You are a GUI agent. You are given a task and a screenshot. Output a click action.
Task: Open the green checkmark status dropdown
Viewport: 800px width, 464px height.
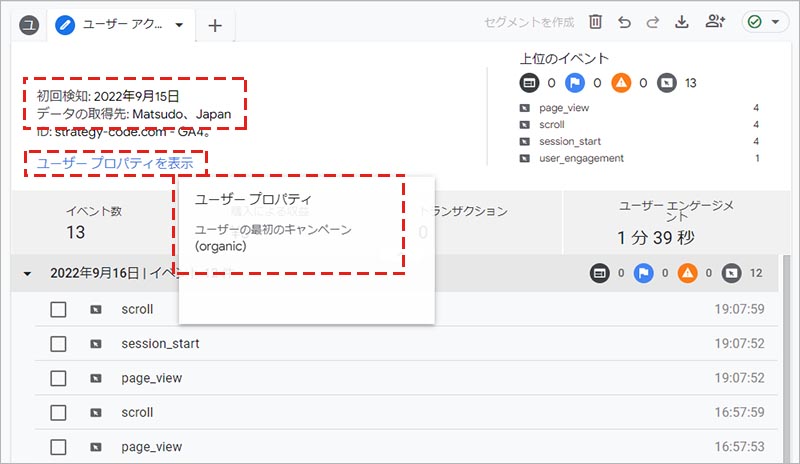coord(765,23)
